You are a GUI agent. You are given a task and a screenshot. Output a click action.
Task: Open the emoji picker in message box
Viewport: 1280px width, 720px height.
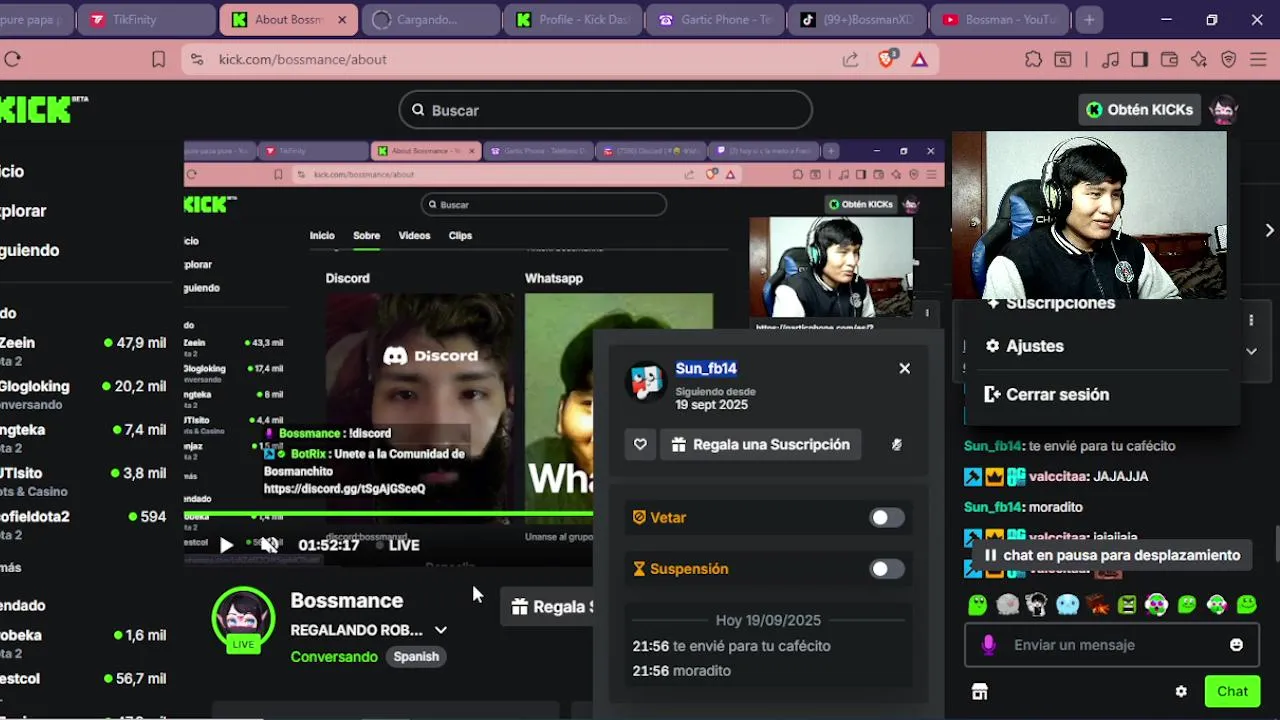(1236, 645)
